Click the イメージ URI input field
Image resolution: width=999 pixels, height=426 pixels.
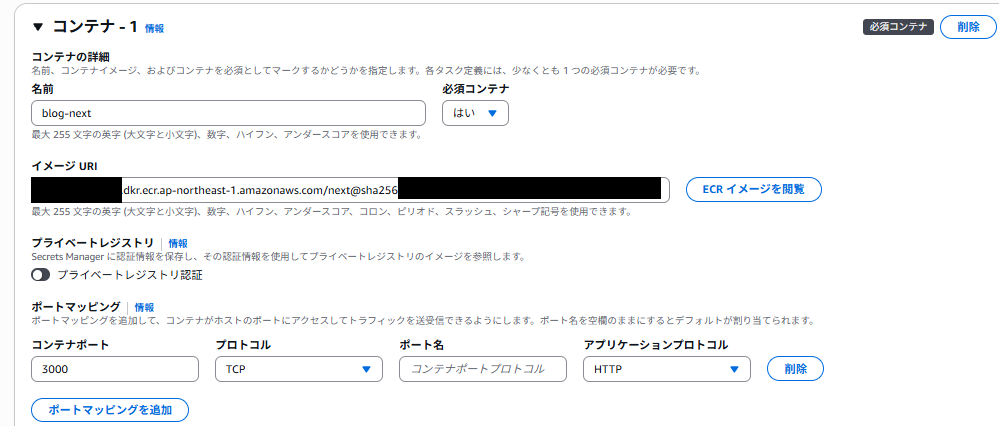(x=350, y=189)
